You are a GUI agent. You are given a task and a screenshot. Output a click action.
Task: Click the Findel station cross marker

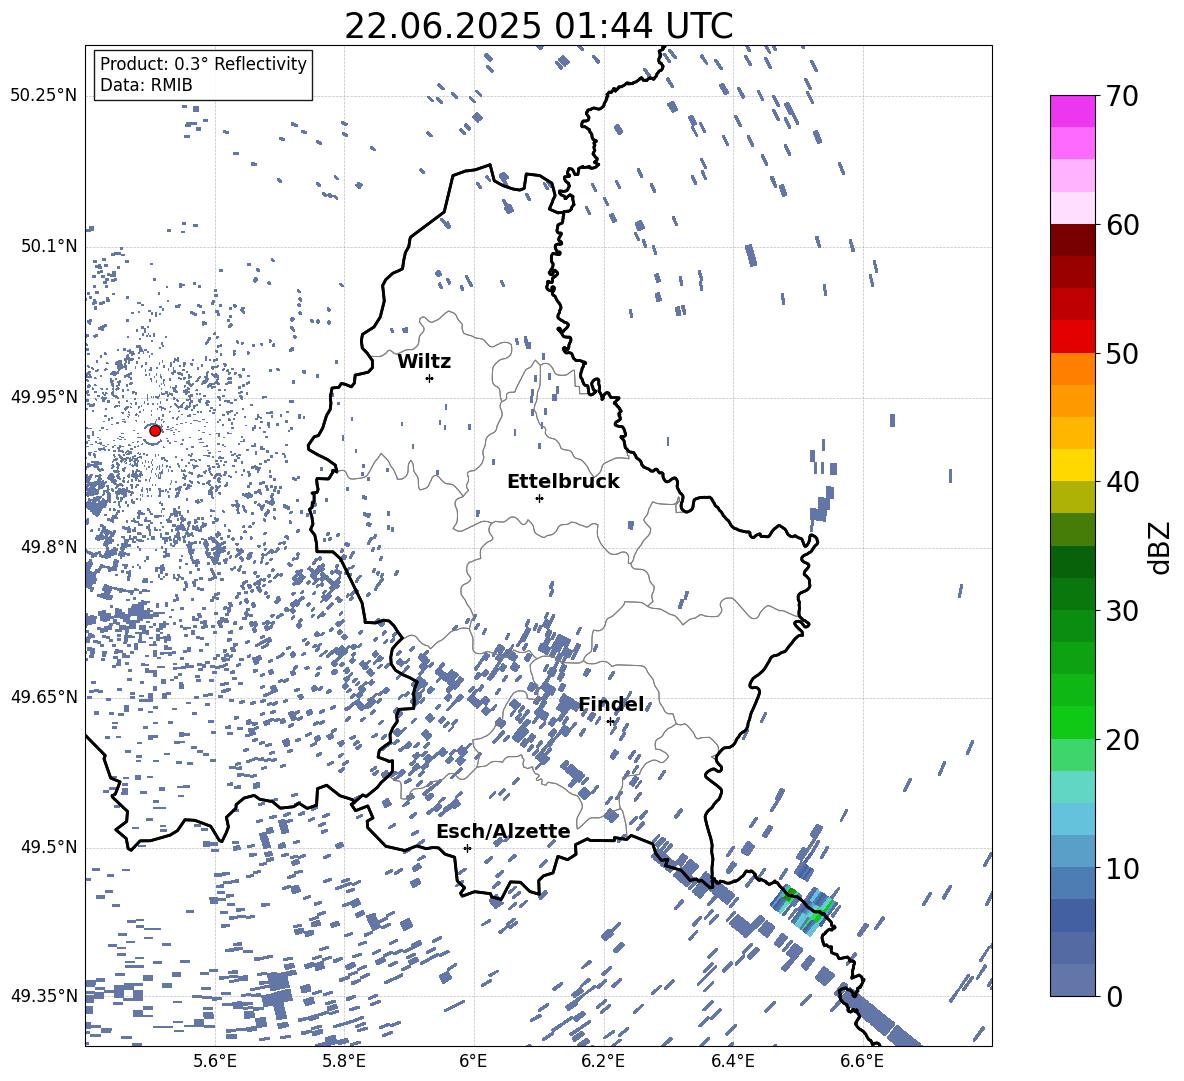(610, 722)
